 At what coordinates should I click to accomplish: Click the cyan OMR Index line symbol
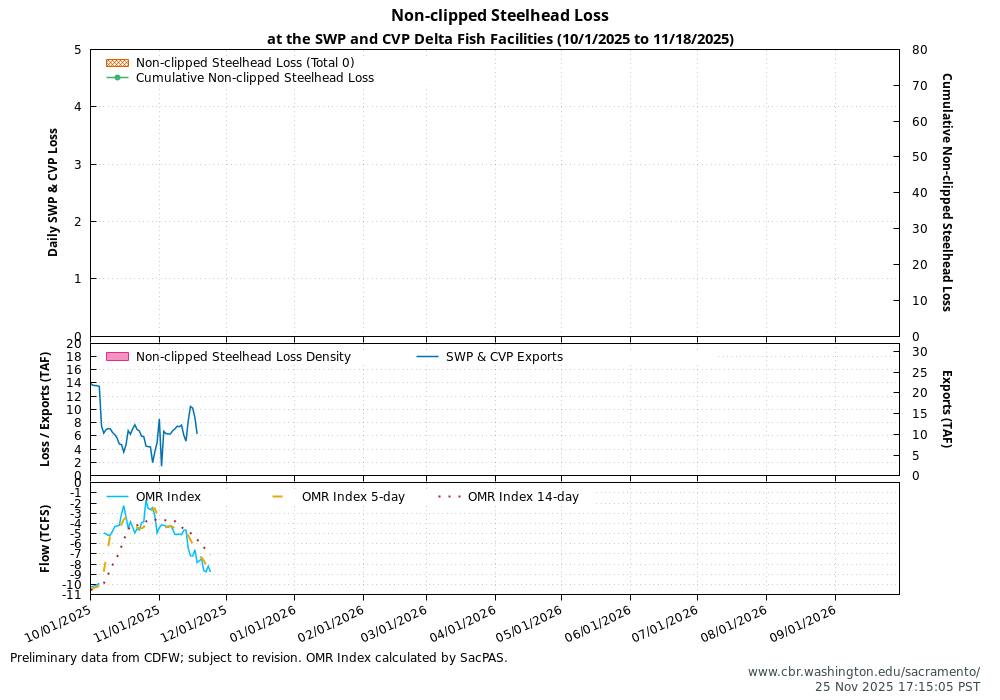(117, 496)
